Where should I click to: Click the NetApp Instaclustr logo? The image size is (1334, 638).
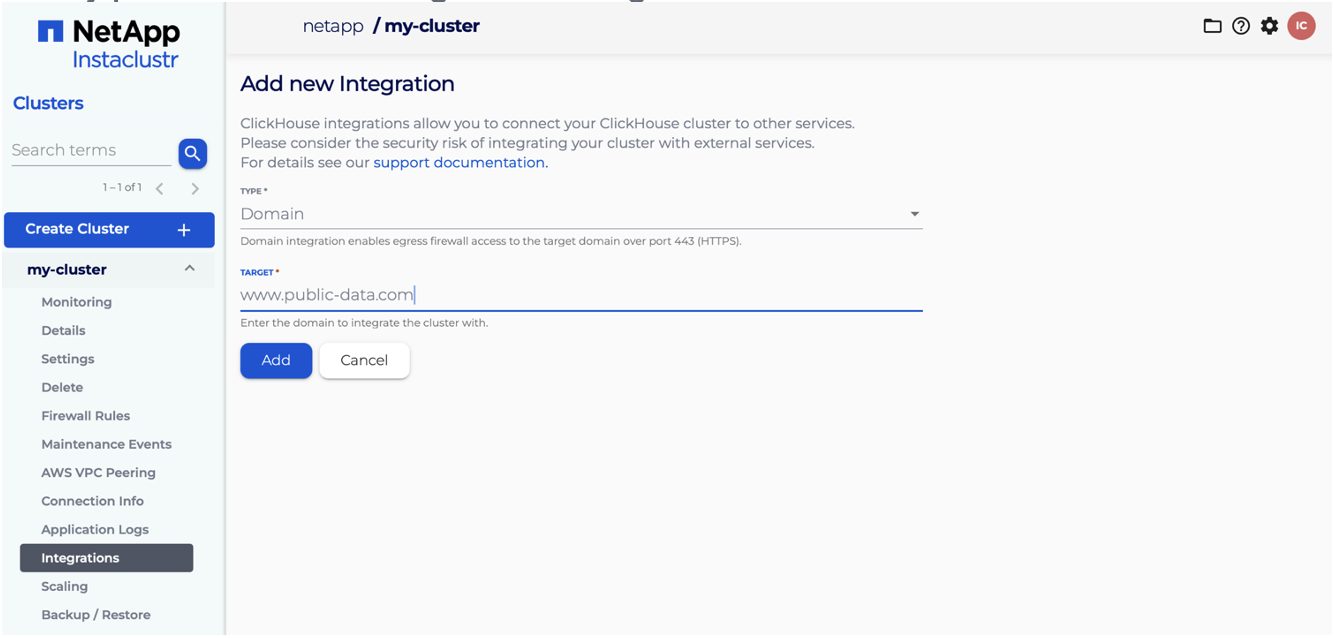[109, 45]
